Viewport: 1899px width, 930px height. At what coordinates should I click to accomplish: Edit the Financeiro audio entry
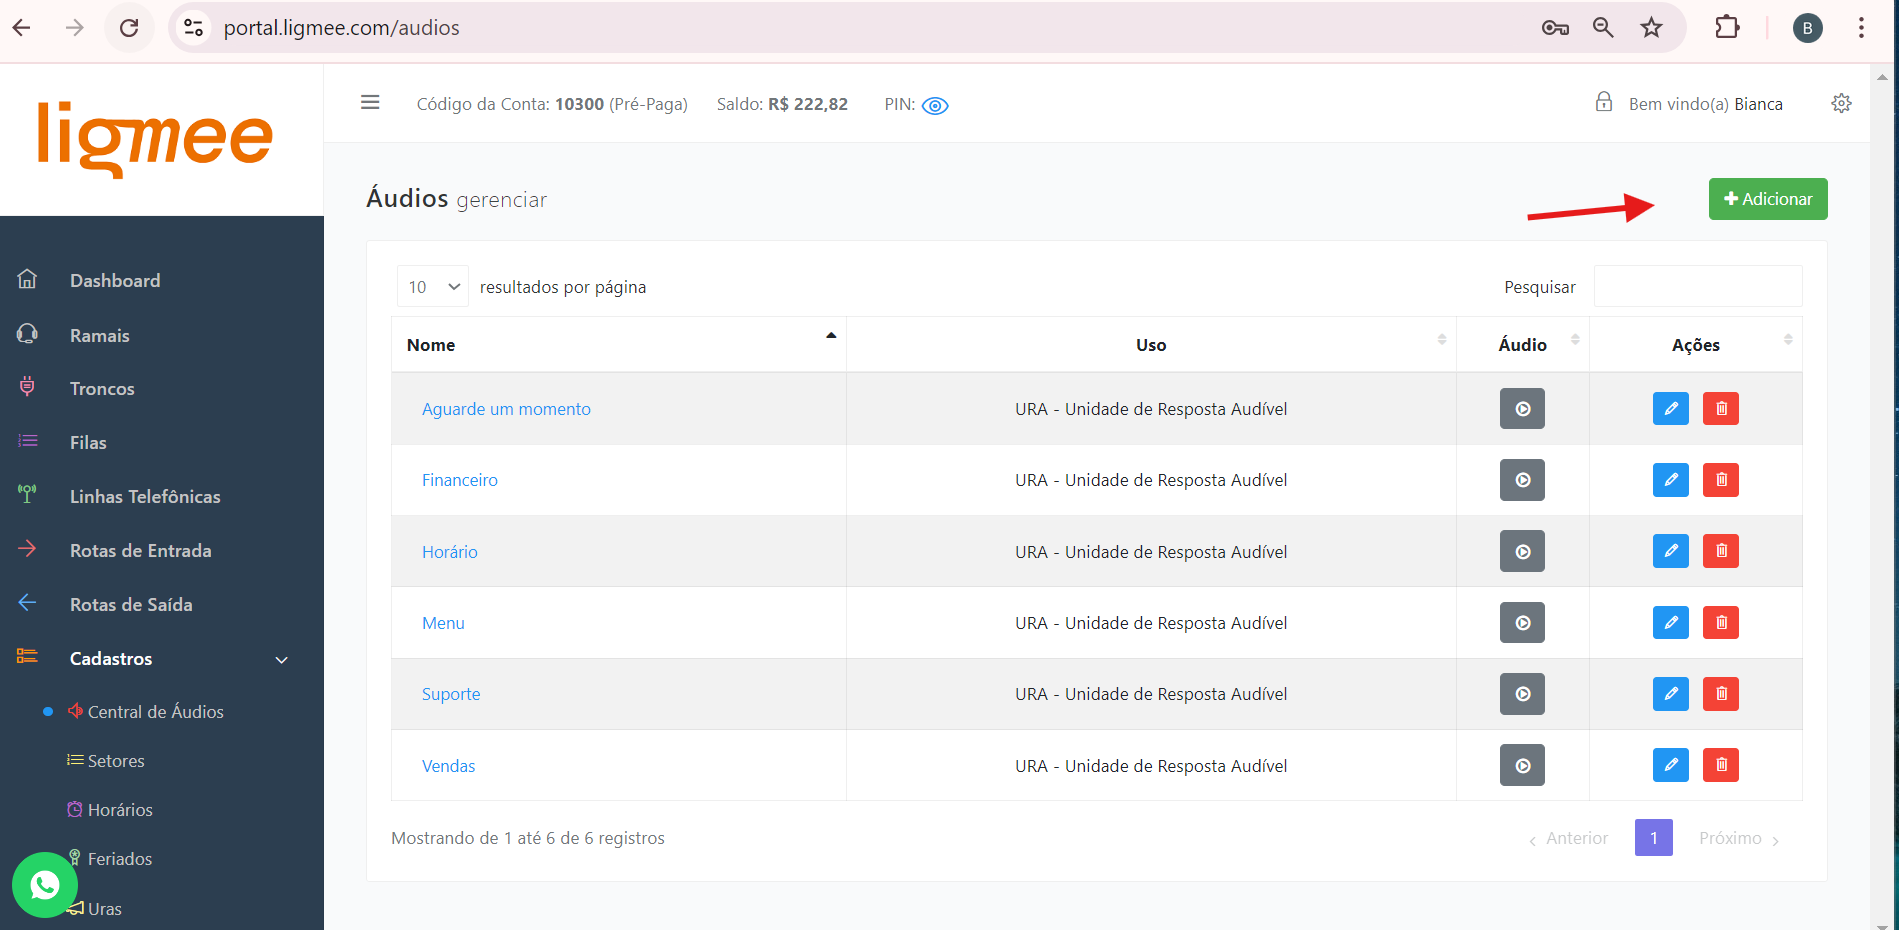click(1670, 480)
